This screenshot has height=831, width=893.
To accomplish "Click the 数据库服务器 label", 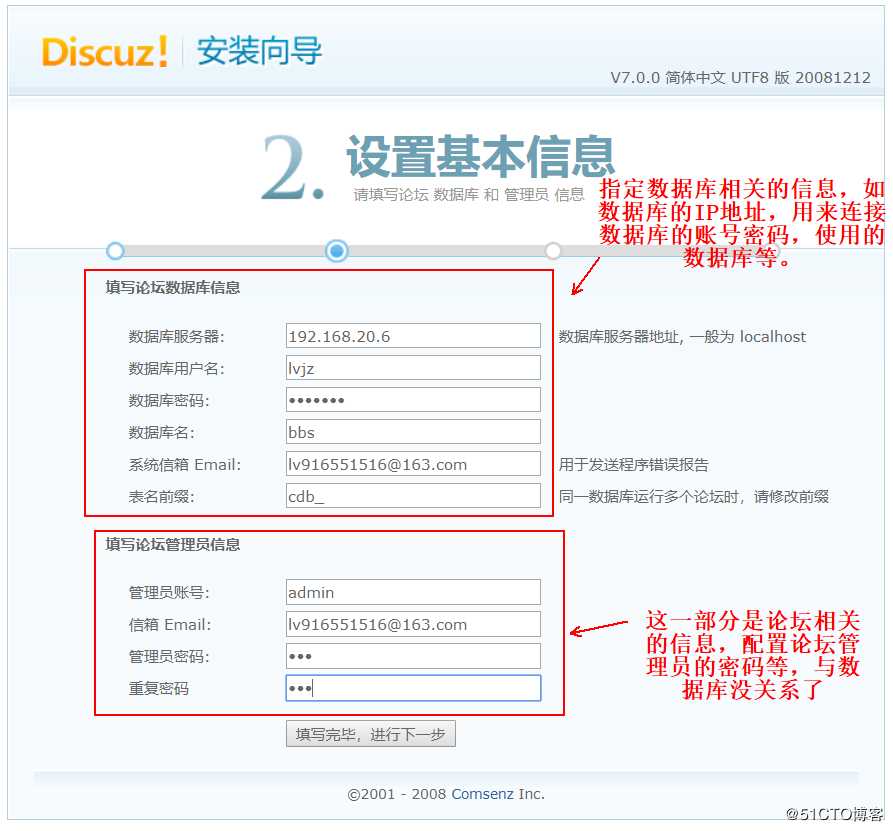I will (177, 337).
